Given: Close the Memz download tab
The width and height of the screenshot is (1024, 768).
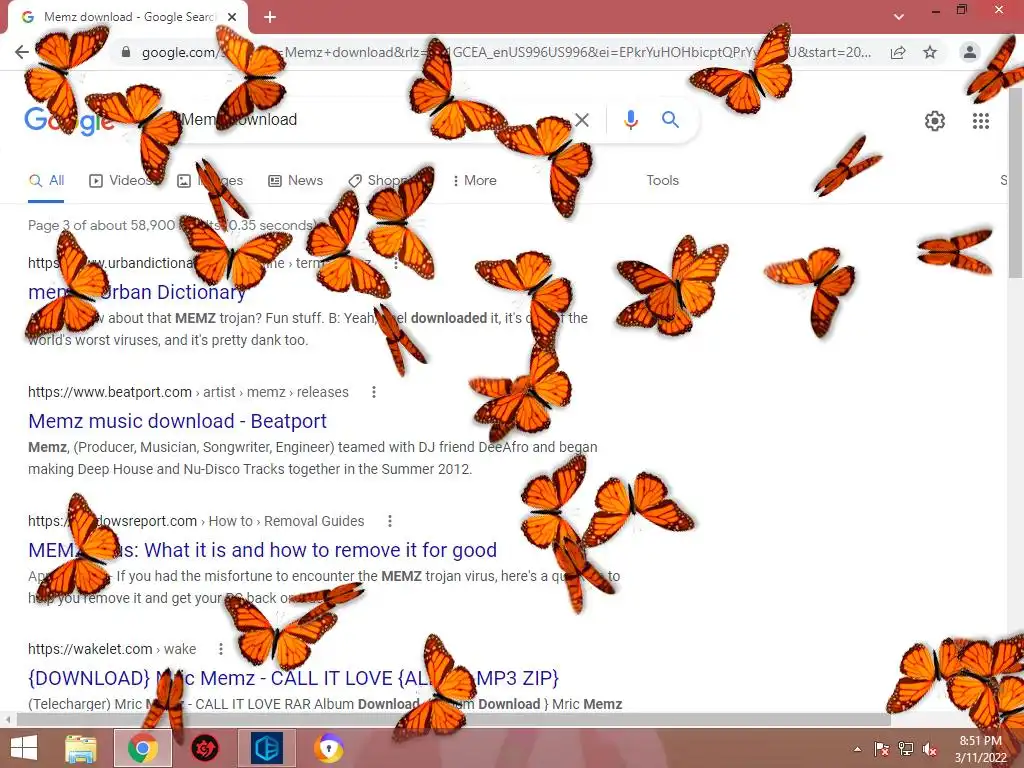Looking at the screenshot, I should 232,17.
